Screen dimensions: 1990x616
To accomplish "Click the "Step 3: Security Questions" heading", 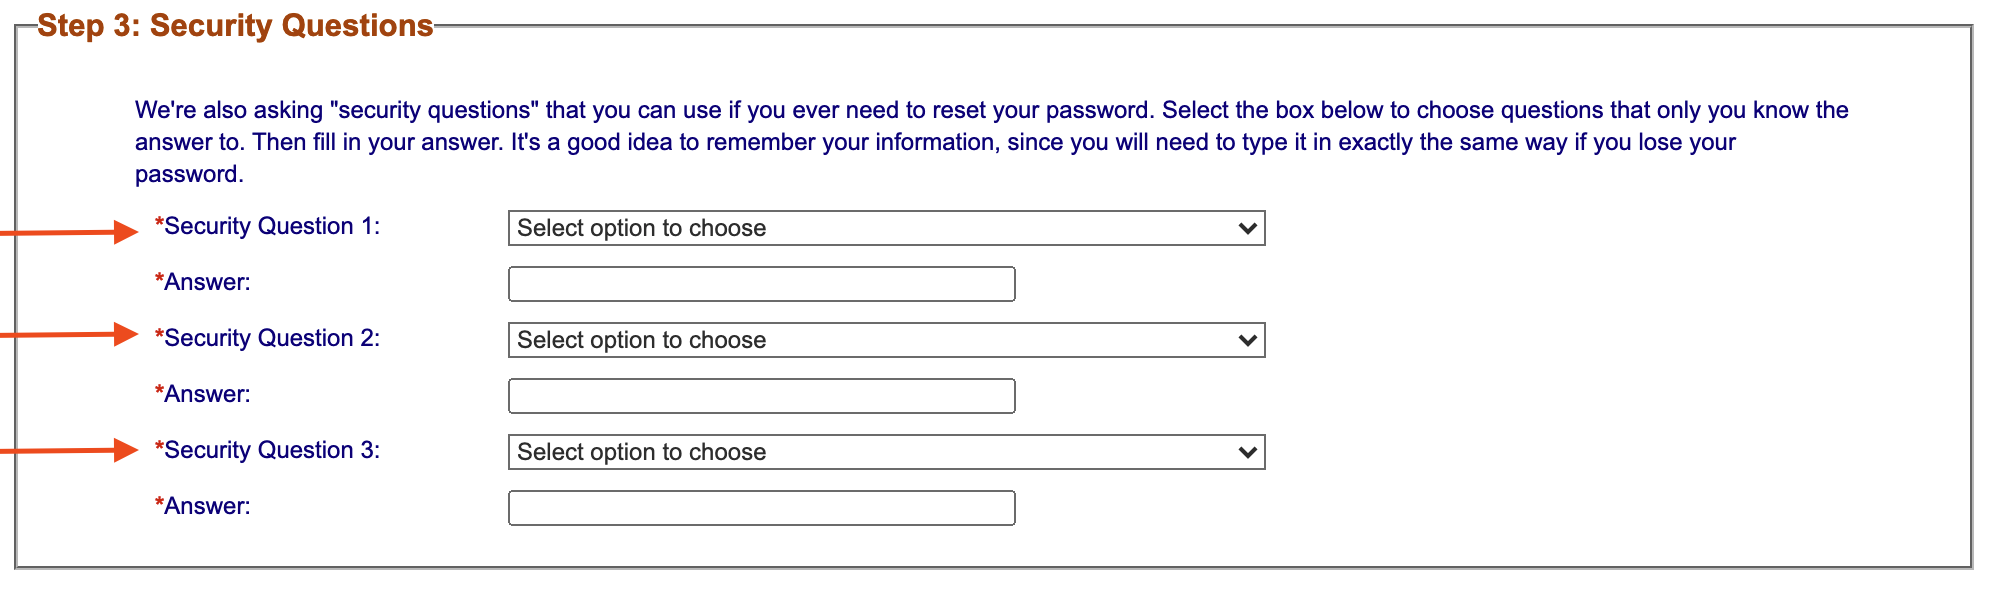I will [235, 26].
